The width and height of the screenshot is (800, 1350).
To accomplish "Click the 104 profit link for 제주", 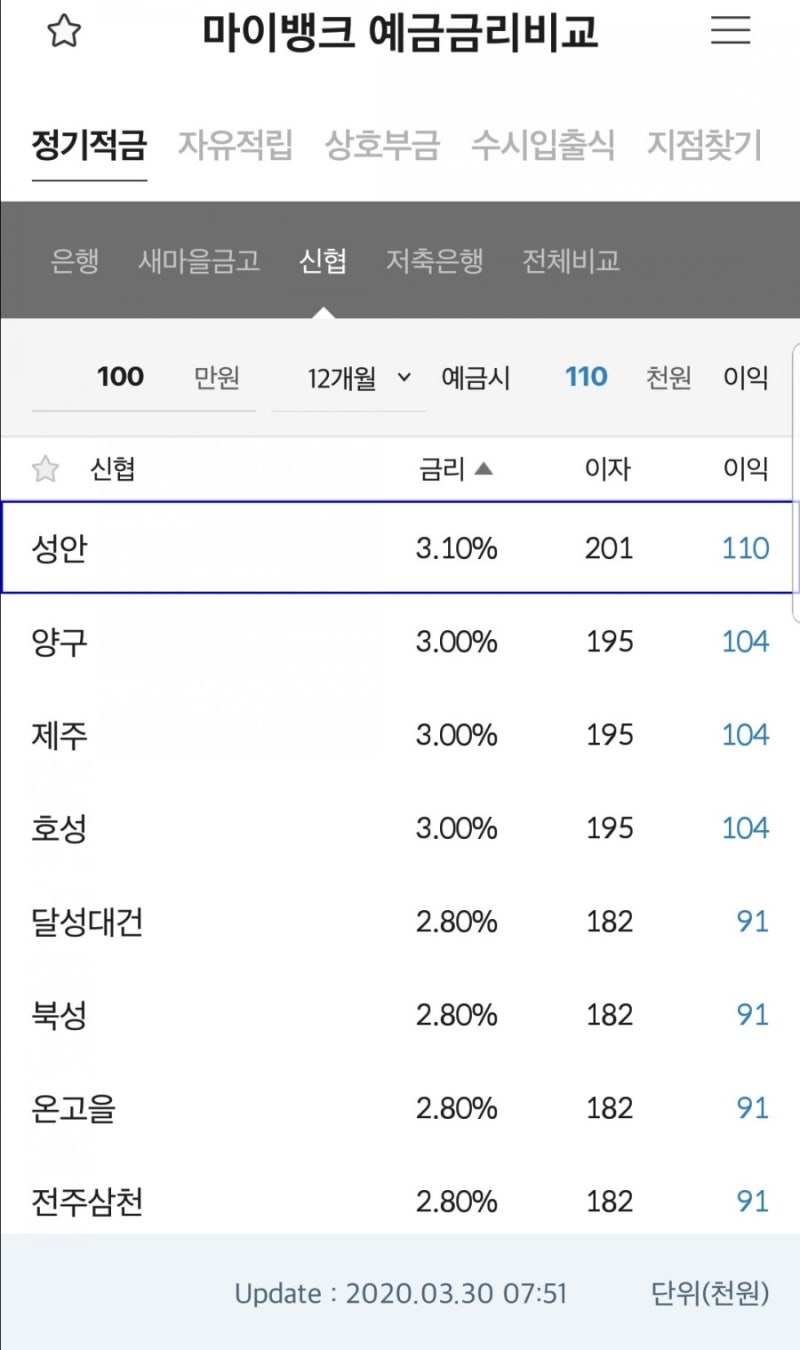I will (x=745, y=735).
